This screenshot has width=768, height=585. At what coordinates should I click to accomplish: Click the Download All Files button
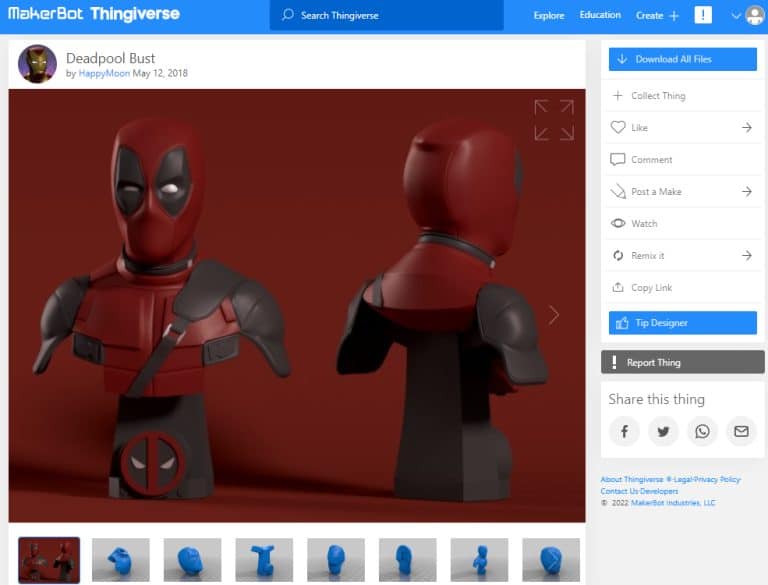[682, 59]
